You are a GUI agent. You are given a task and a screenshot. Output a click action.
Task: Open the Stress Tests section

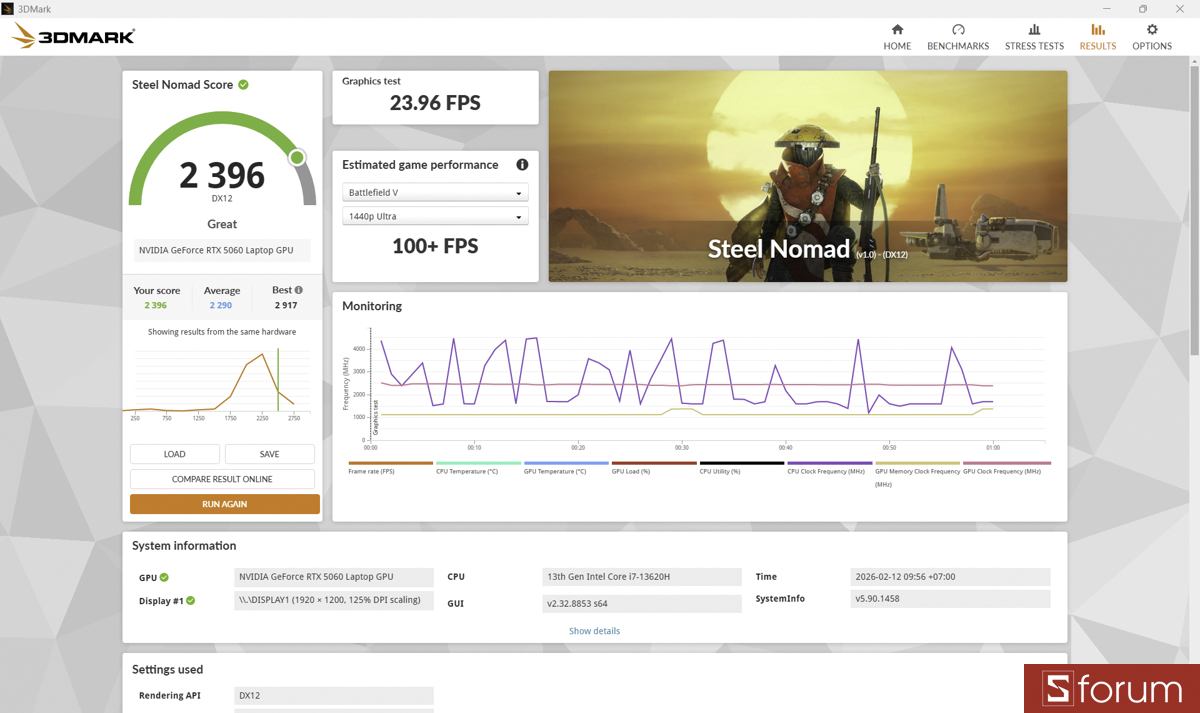pyautogui.click(x=1034, y=36)
